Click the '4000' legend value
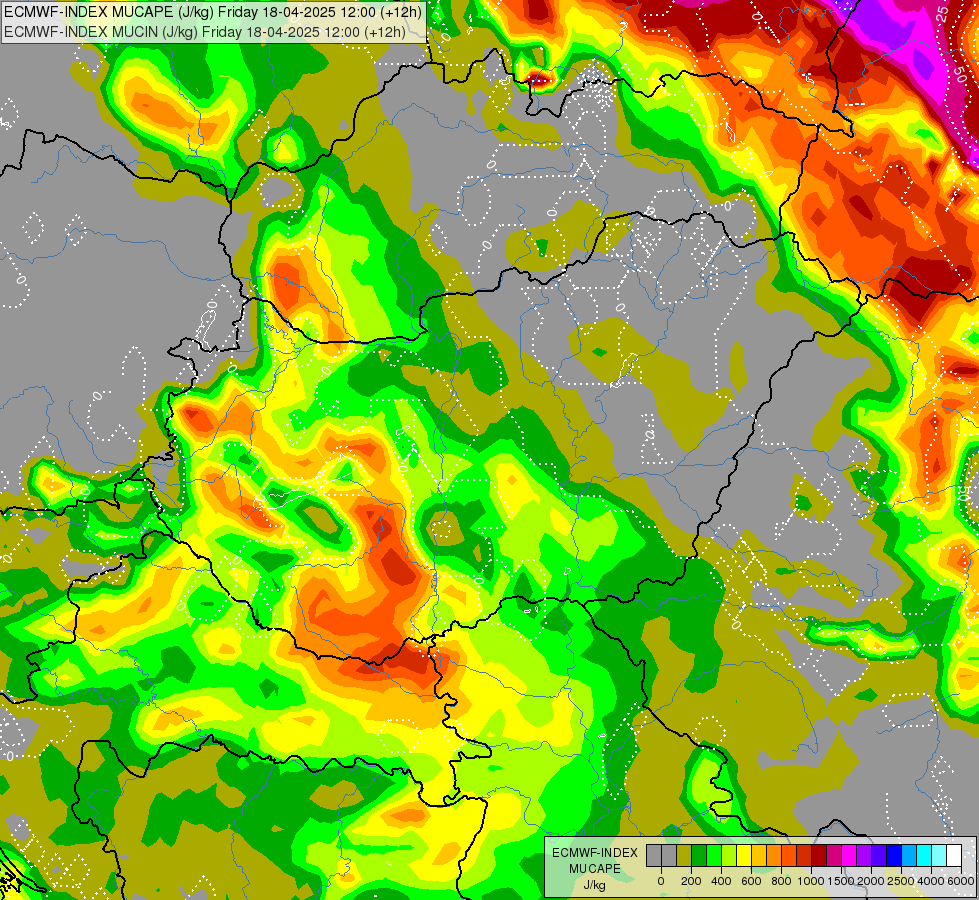Viewport: 979px width, 900px height. click(x=931, y=881)
